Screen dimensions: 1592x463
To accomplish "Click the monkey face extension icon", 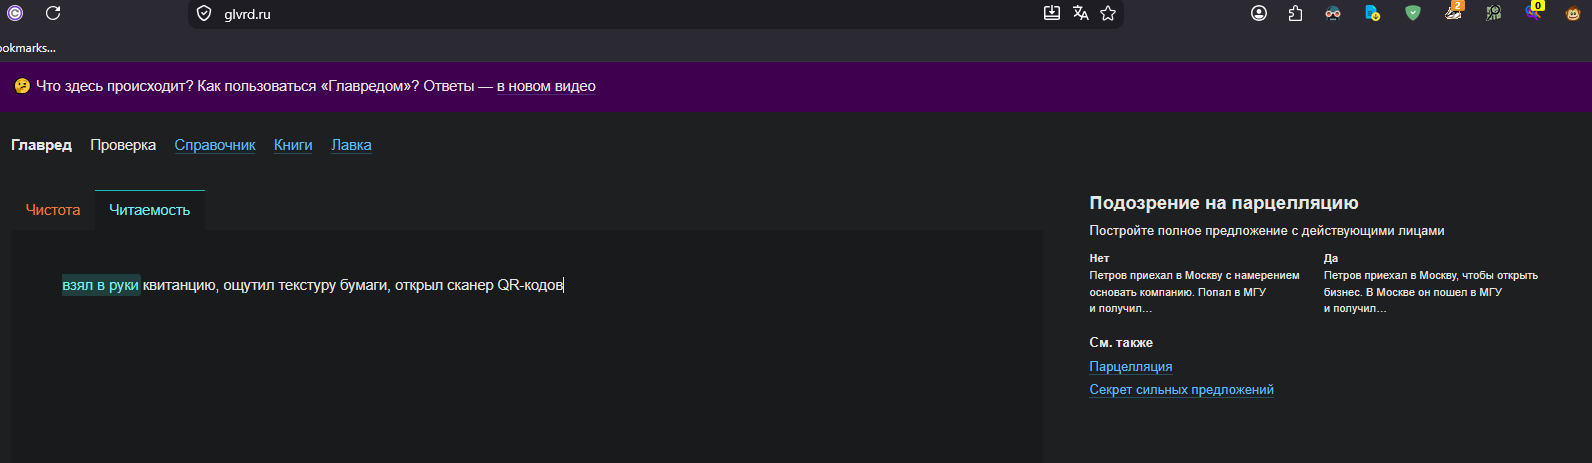I will coord(1573,13).
